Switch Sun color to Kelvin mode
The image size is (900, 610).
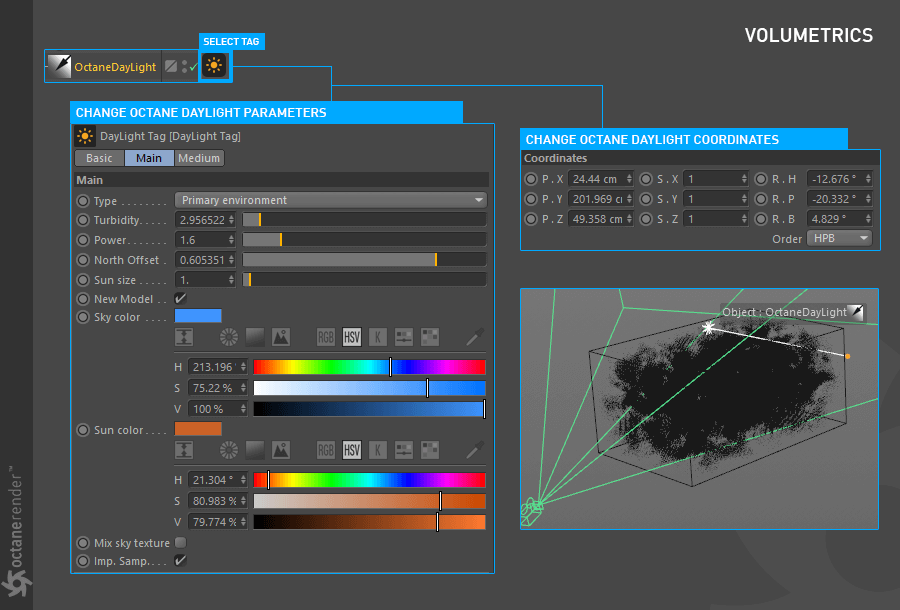378,450
